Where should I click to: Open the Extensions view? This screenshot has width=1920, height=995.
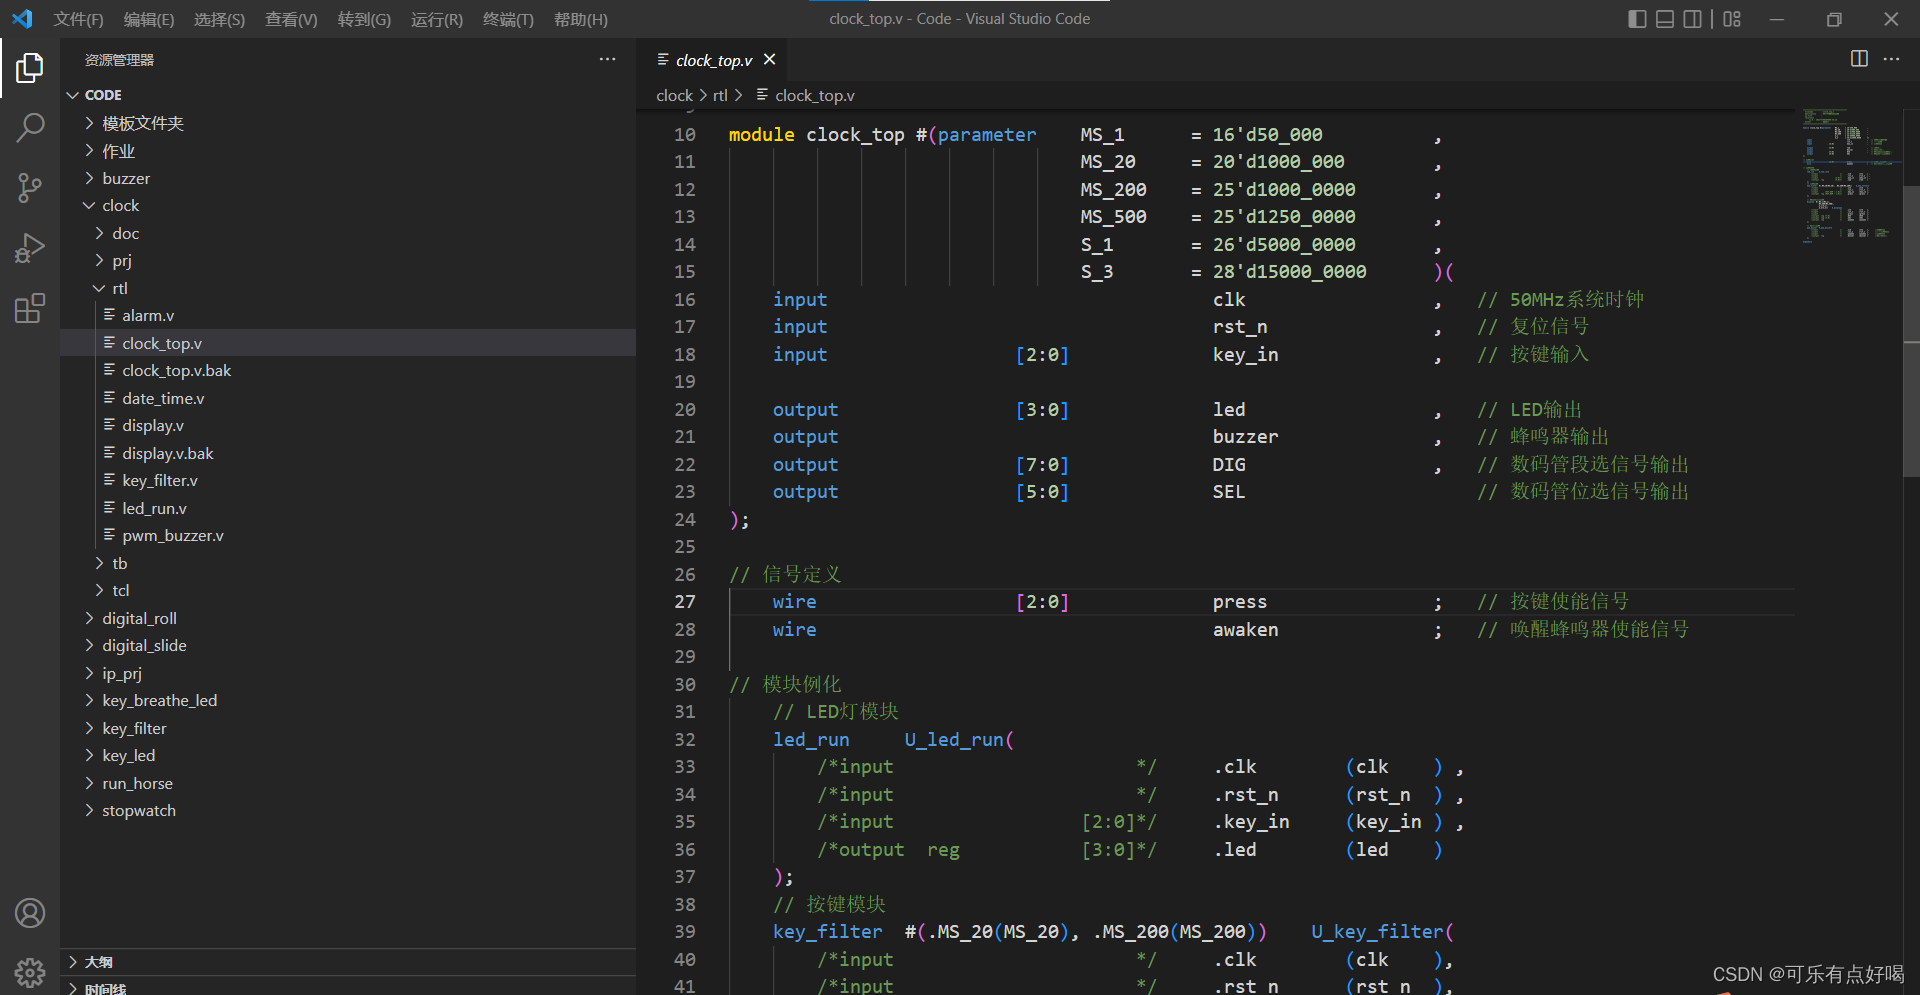30,308
